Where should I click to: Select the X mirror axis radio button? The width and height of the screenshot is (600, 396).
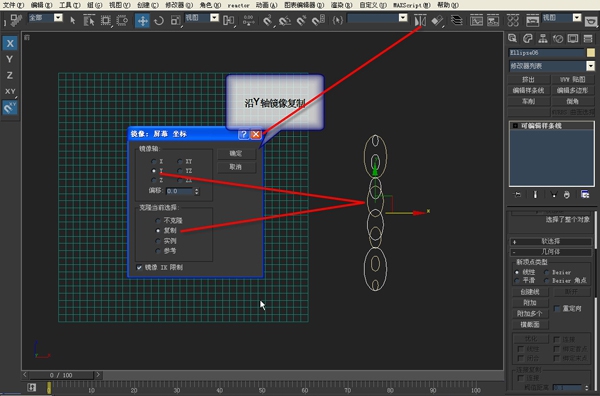(x=154, y=161)
